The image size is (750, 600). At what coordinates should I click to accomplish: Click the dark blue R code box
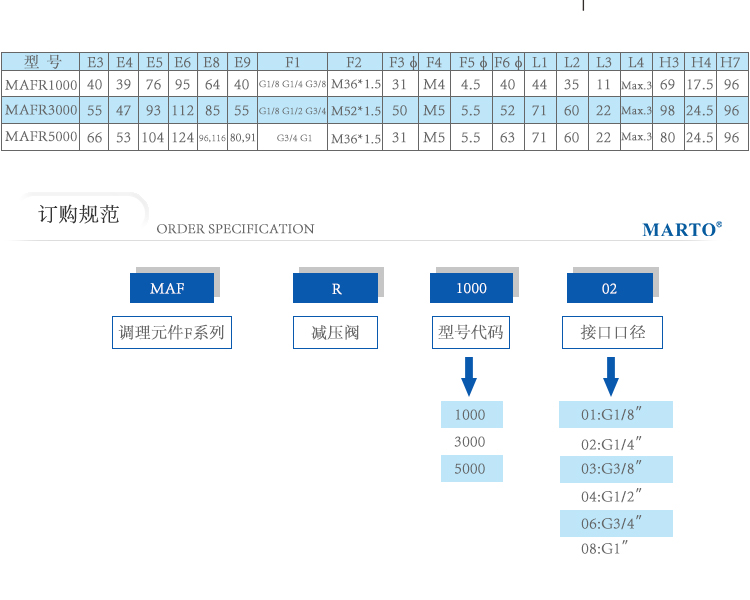pyautogui.click(x=335, y=288)
